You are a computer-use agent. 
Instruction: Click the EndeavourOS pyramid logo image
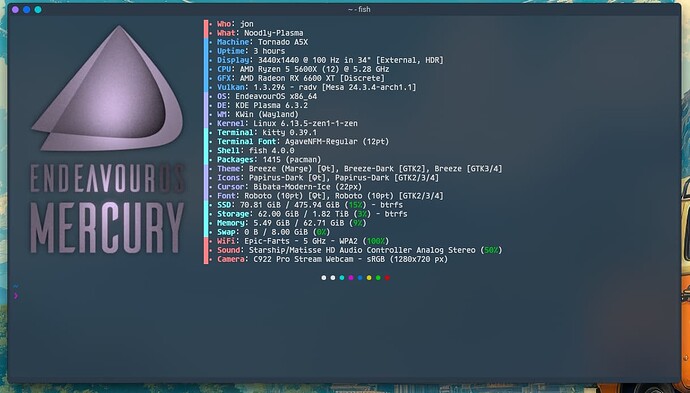click(x=107, y=88)
